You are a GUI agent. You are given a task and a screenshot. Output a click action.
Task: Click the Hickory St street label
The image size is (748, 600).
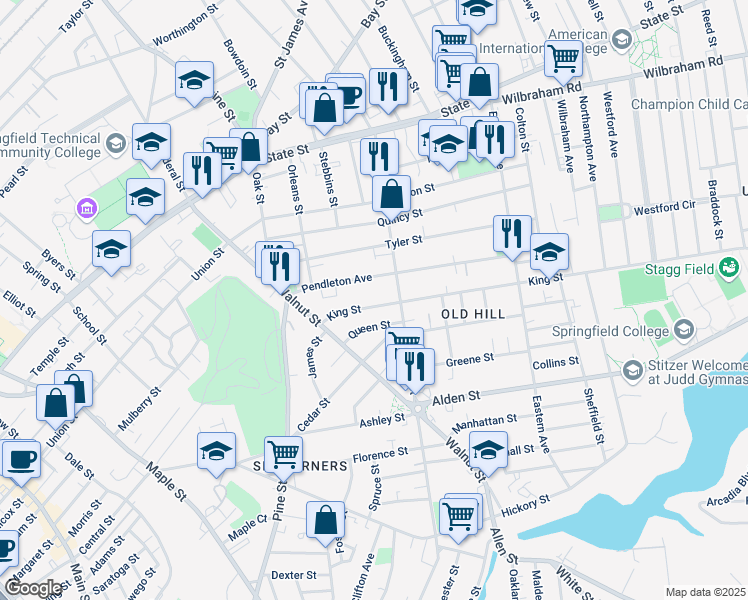click(x=526, y=506)
